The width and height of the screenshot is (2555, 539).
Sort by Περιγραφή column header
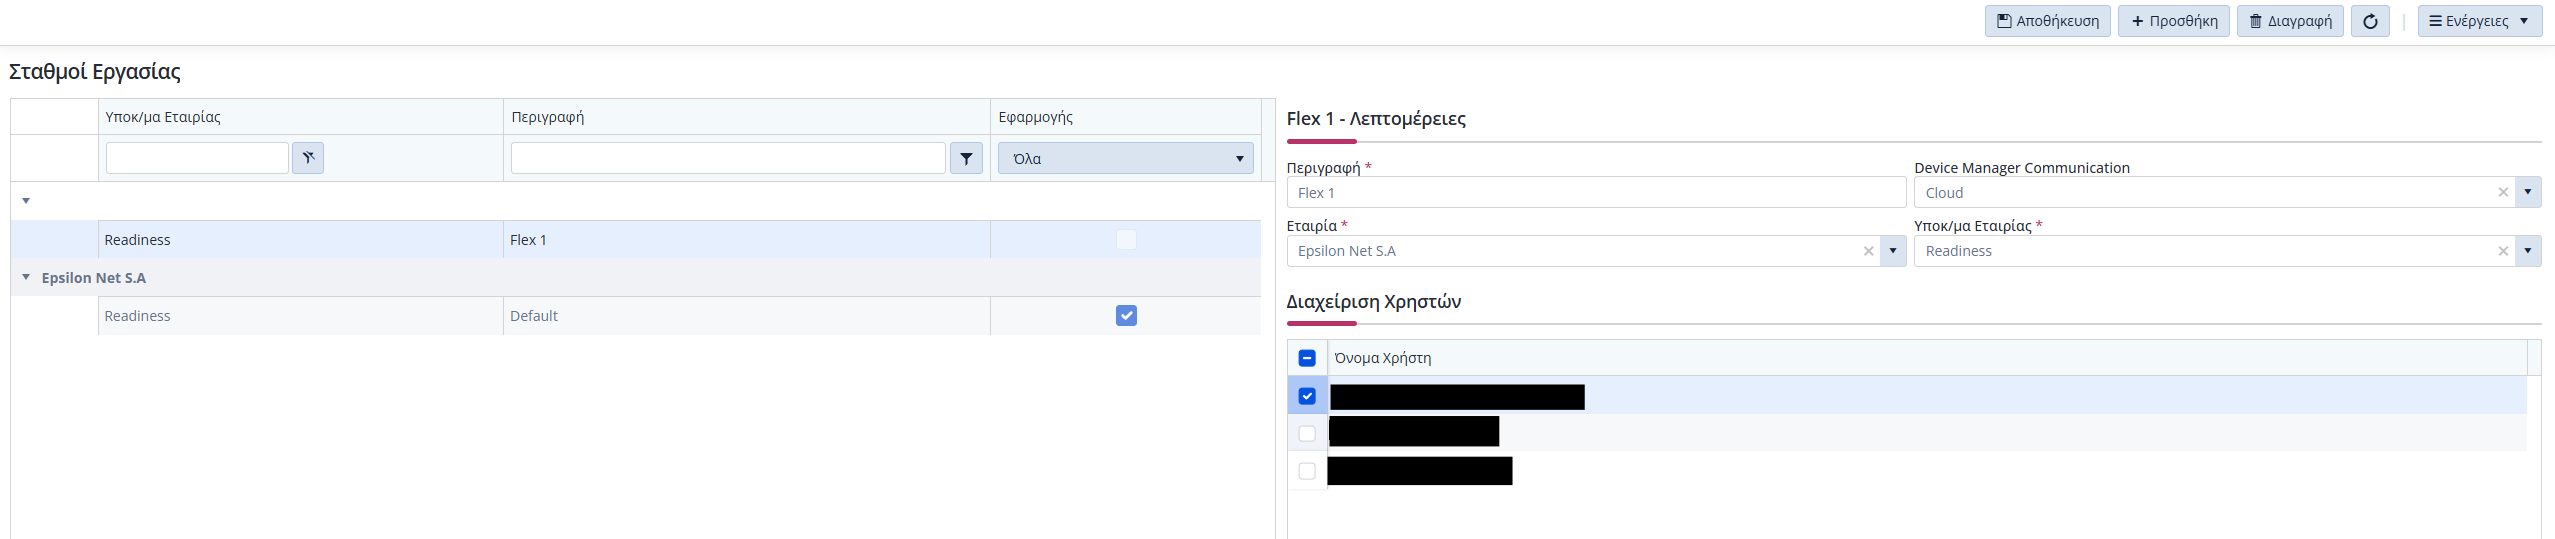746,117
